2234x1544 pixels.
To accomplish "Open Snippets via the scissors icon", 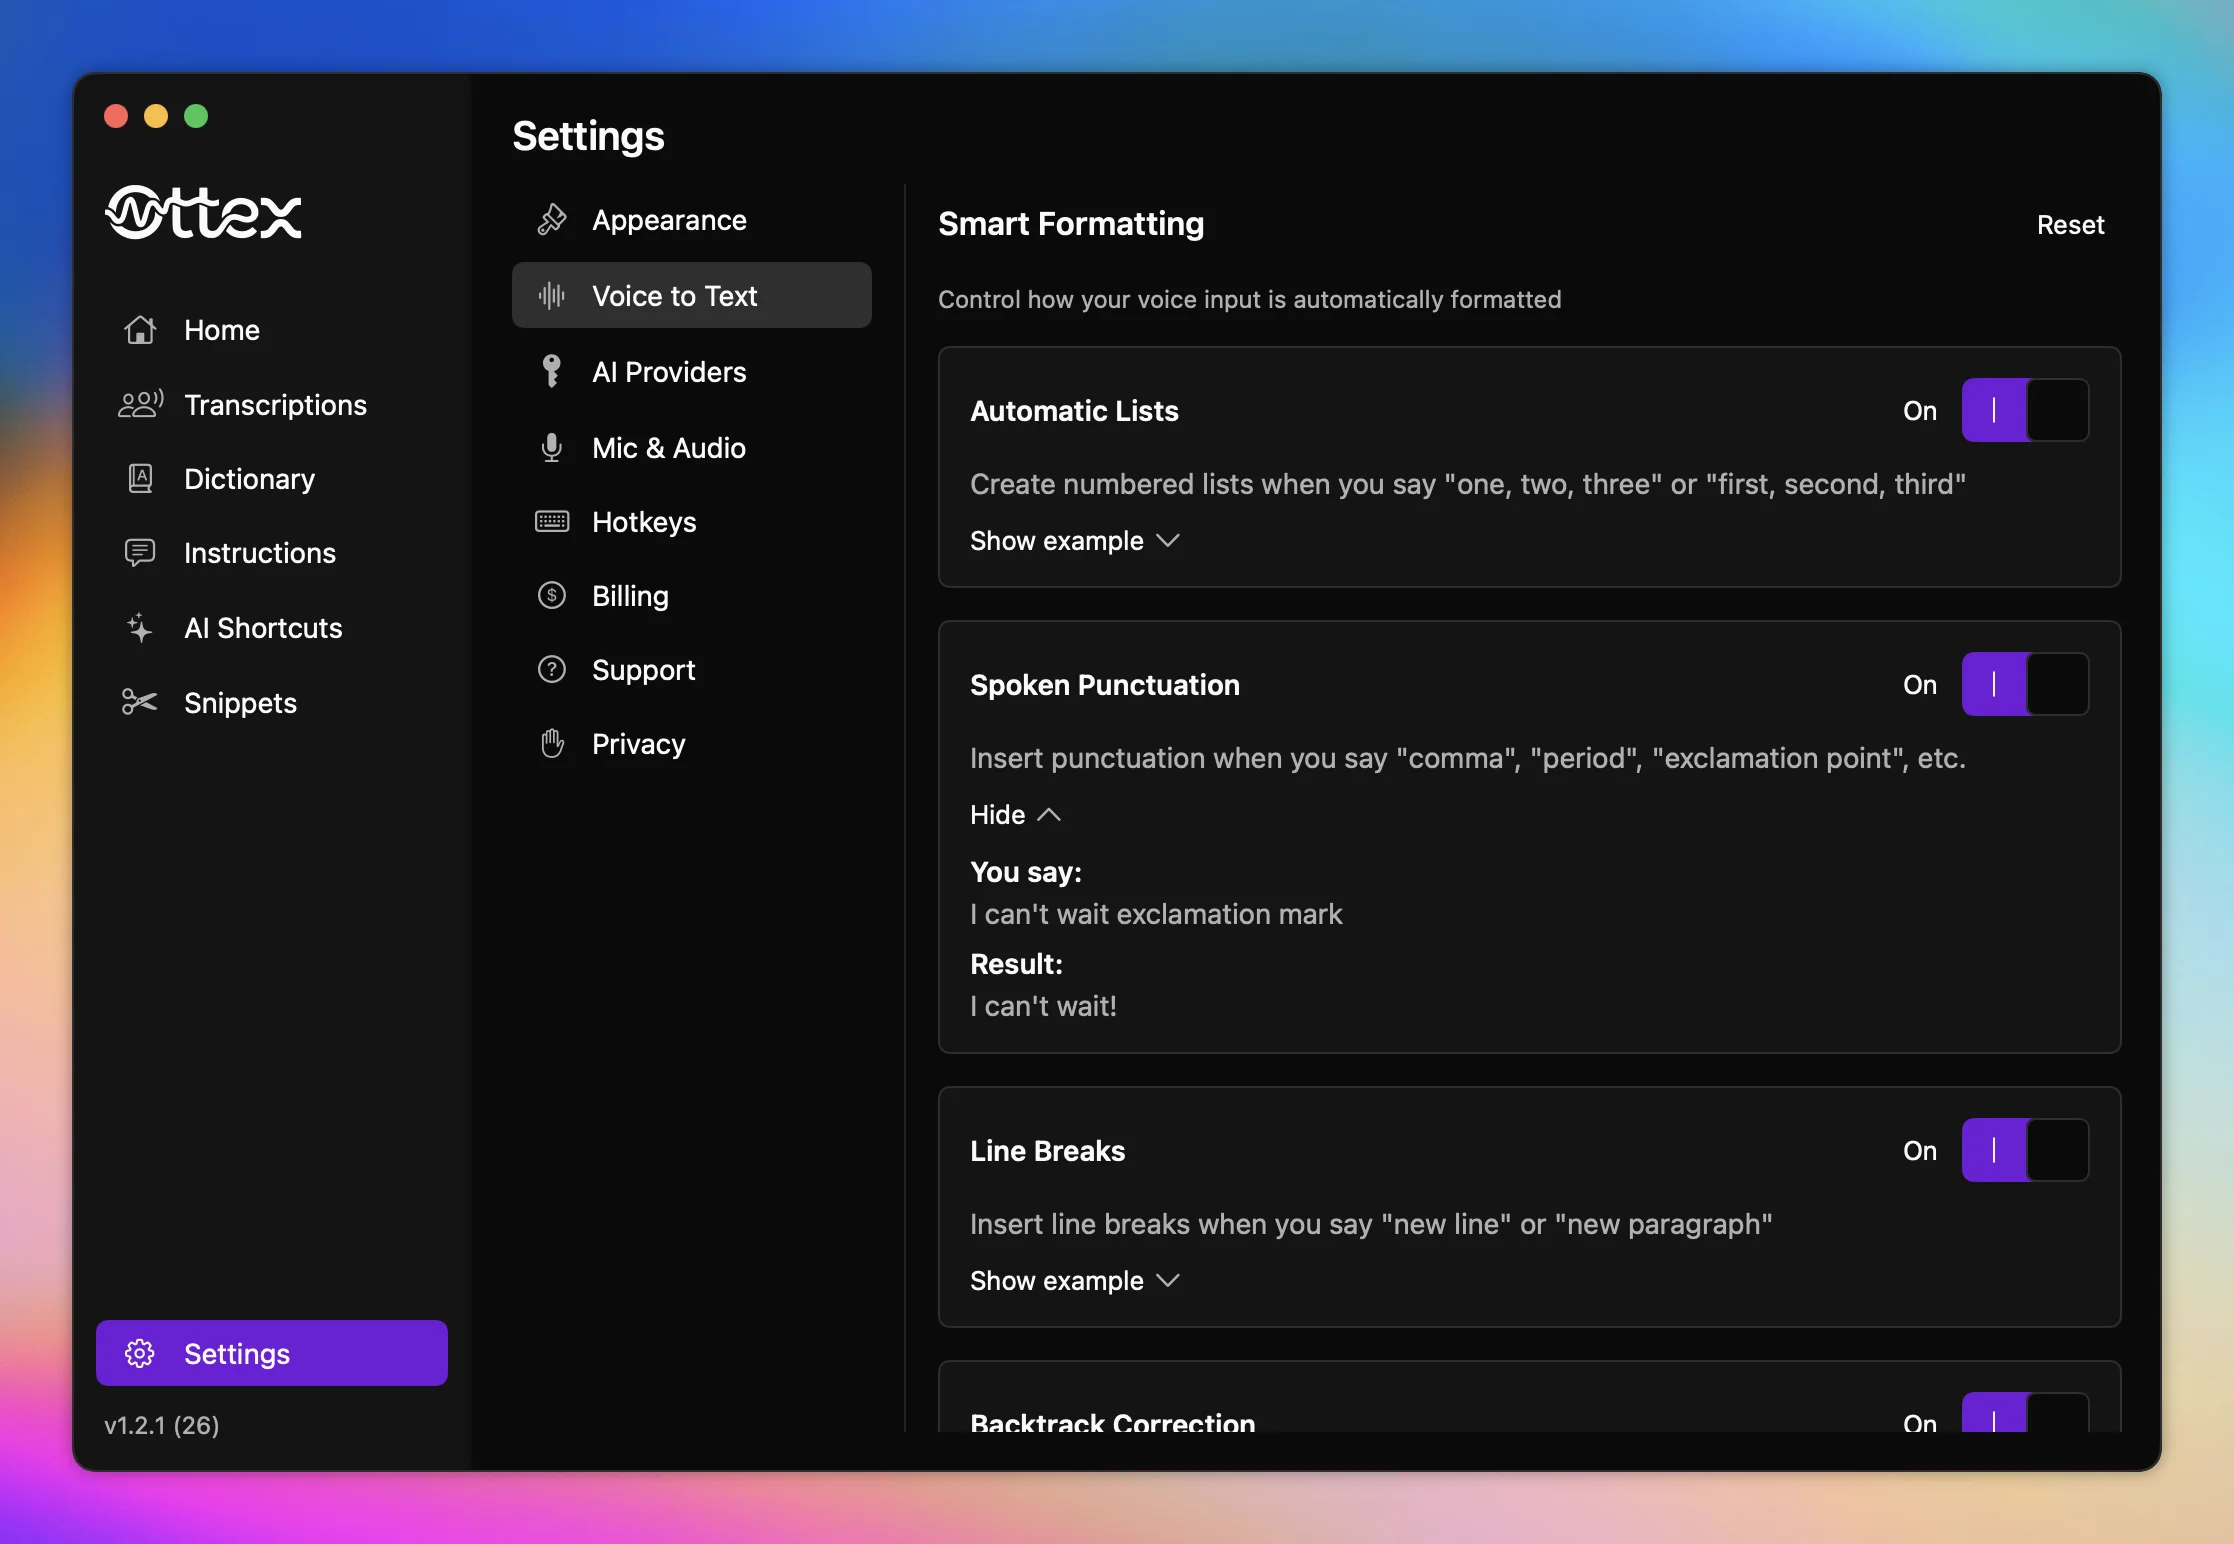I will (x=139, y=702).
